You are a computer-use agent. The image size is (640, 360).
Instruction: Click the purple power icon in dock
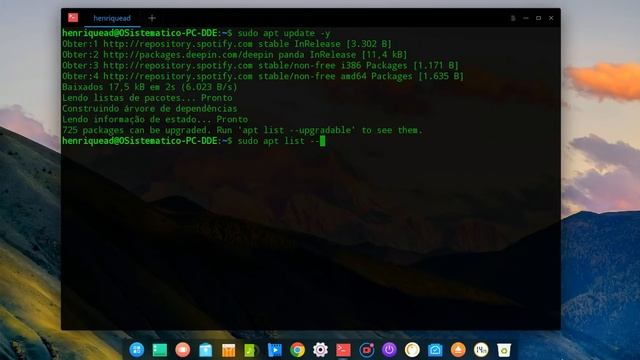point(389,350)
